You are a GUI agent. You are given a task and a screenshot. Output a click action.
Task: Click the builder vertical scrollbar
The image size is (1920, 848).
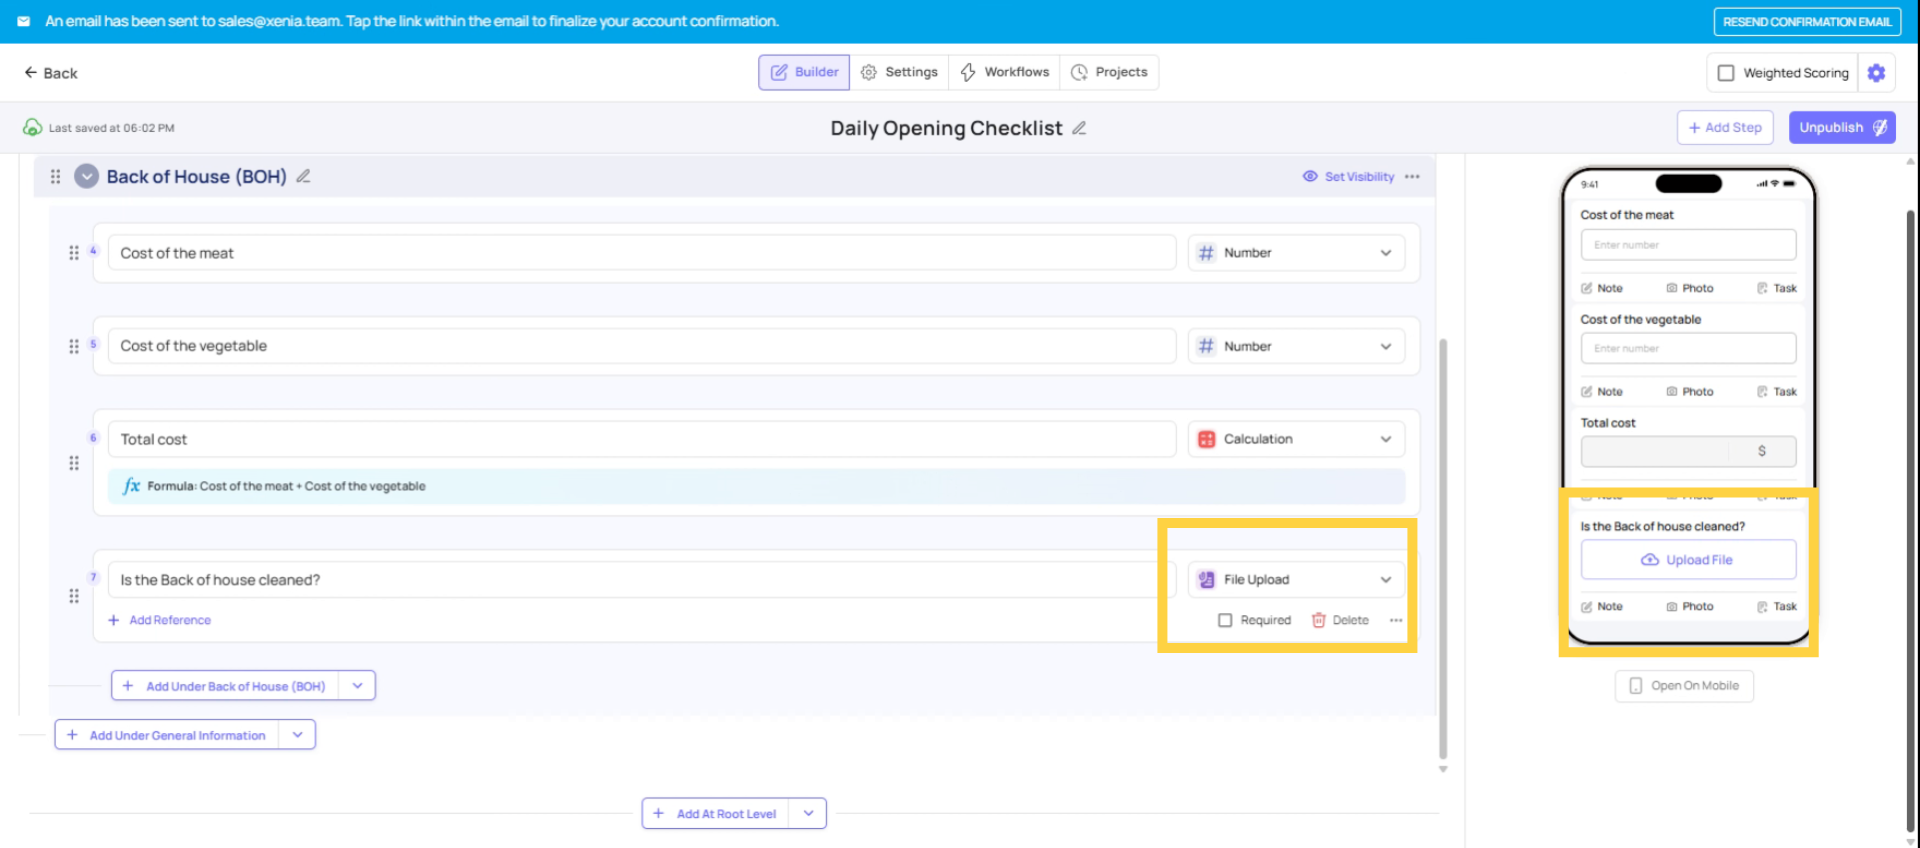(1442, 548)
